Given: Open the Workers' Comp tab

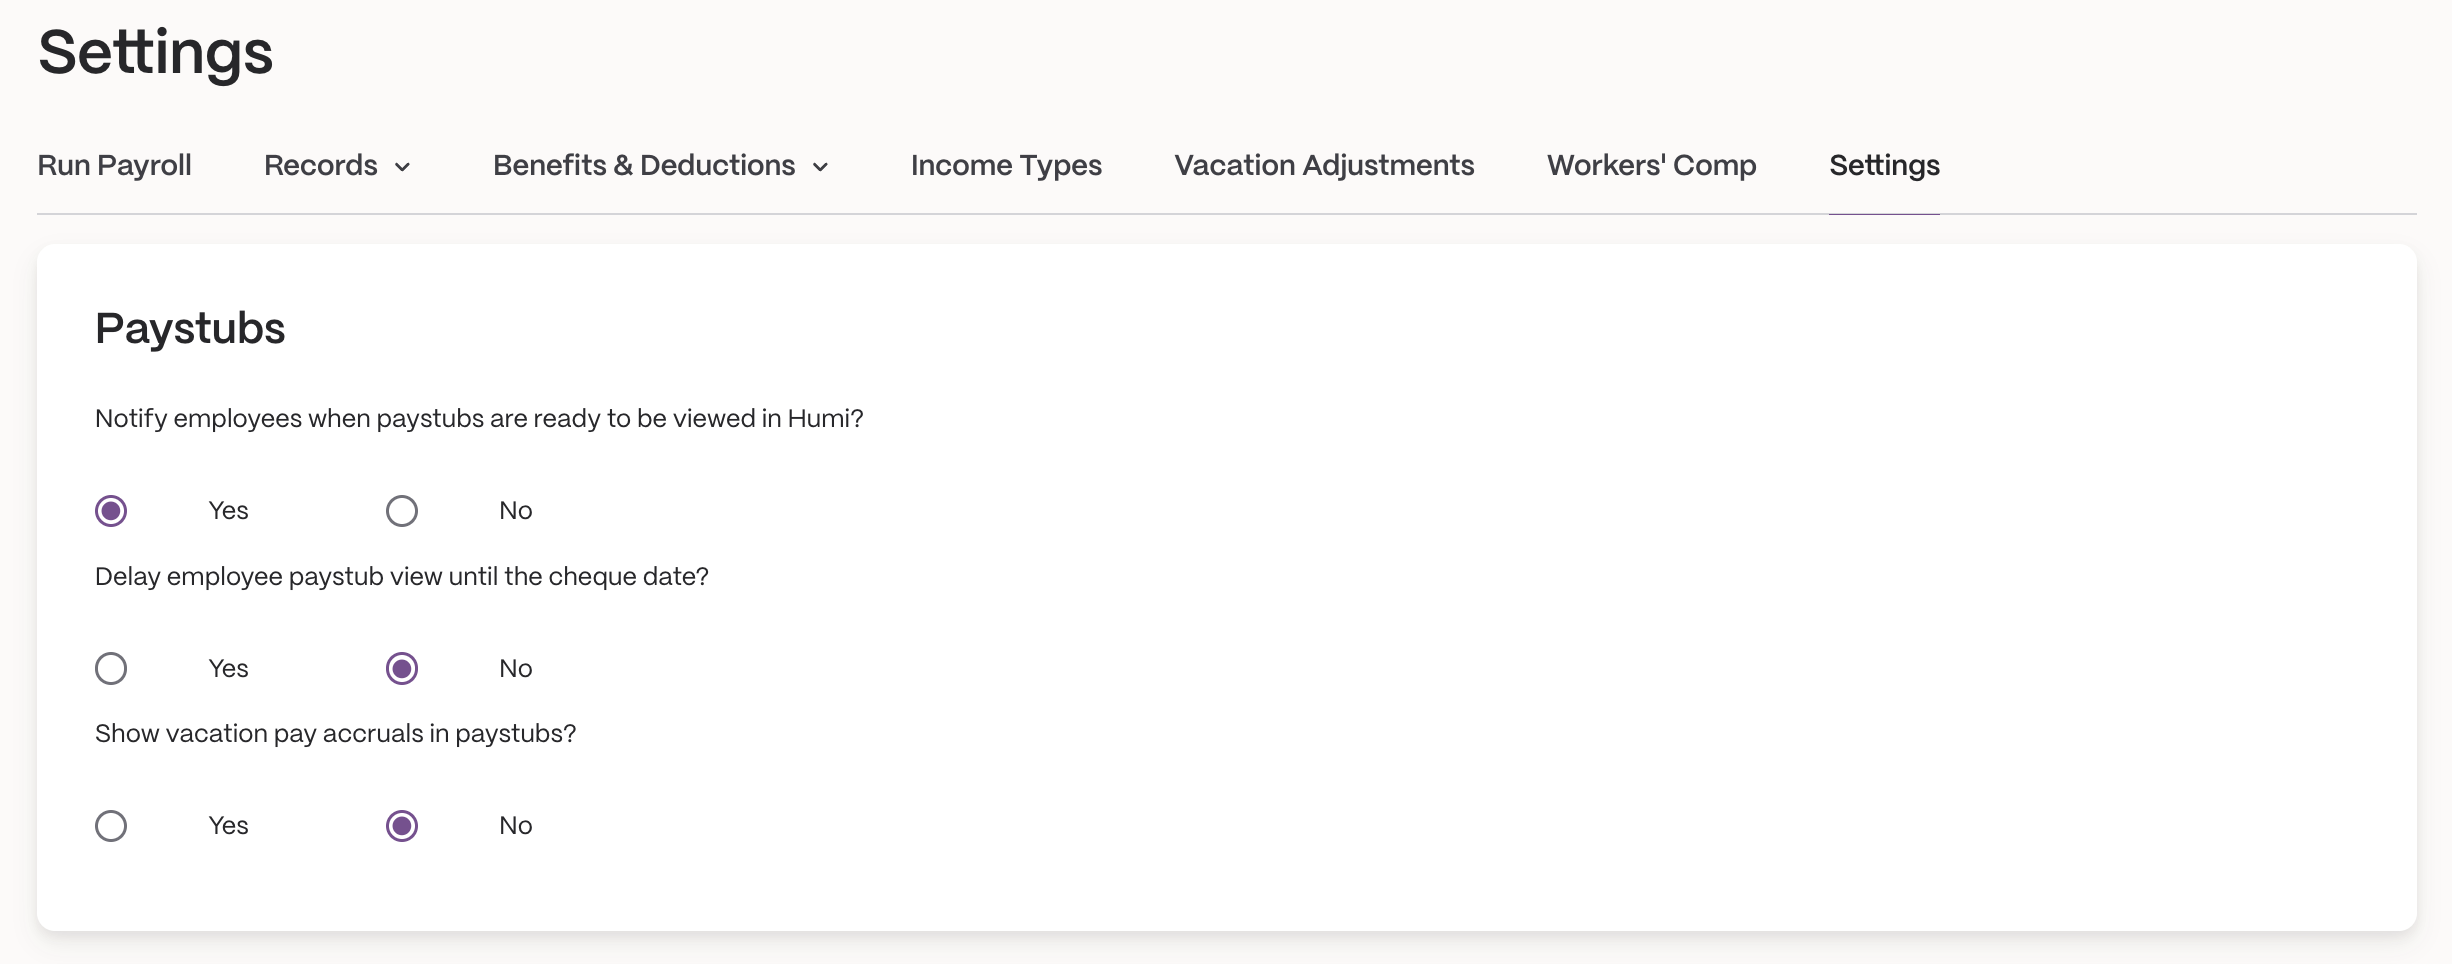Looking at the screenshot, I should [x=1652, y=165].
